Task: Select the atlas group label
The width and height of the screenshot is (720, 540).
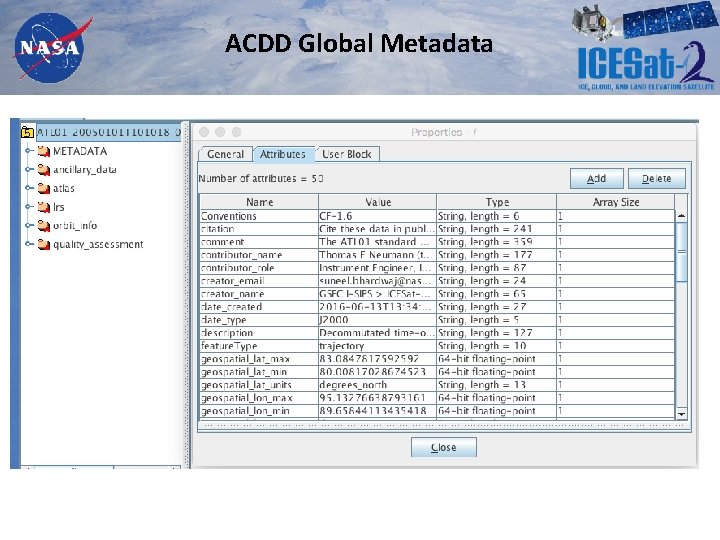Action: click(x=63, y=188)
